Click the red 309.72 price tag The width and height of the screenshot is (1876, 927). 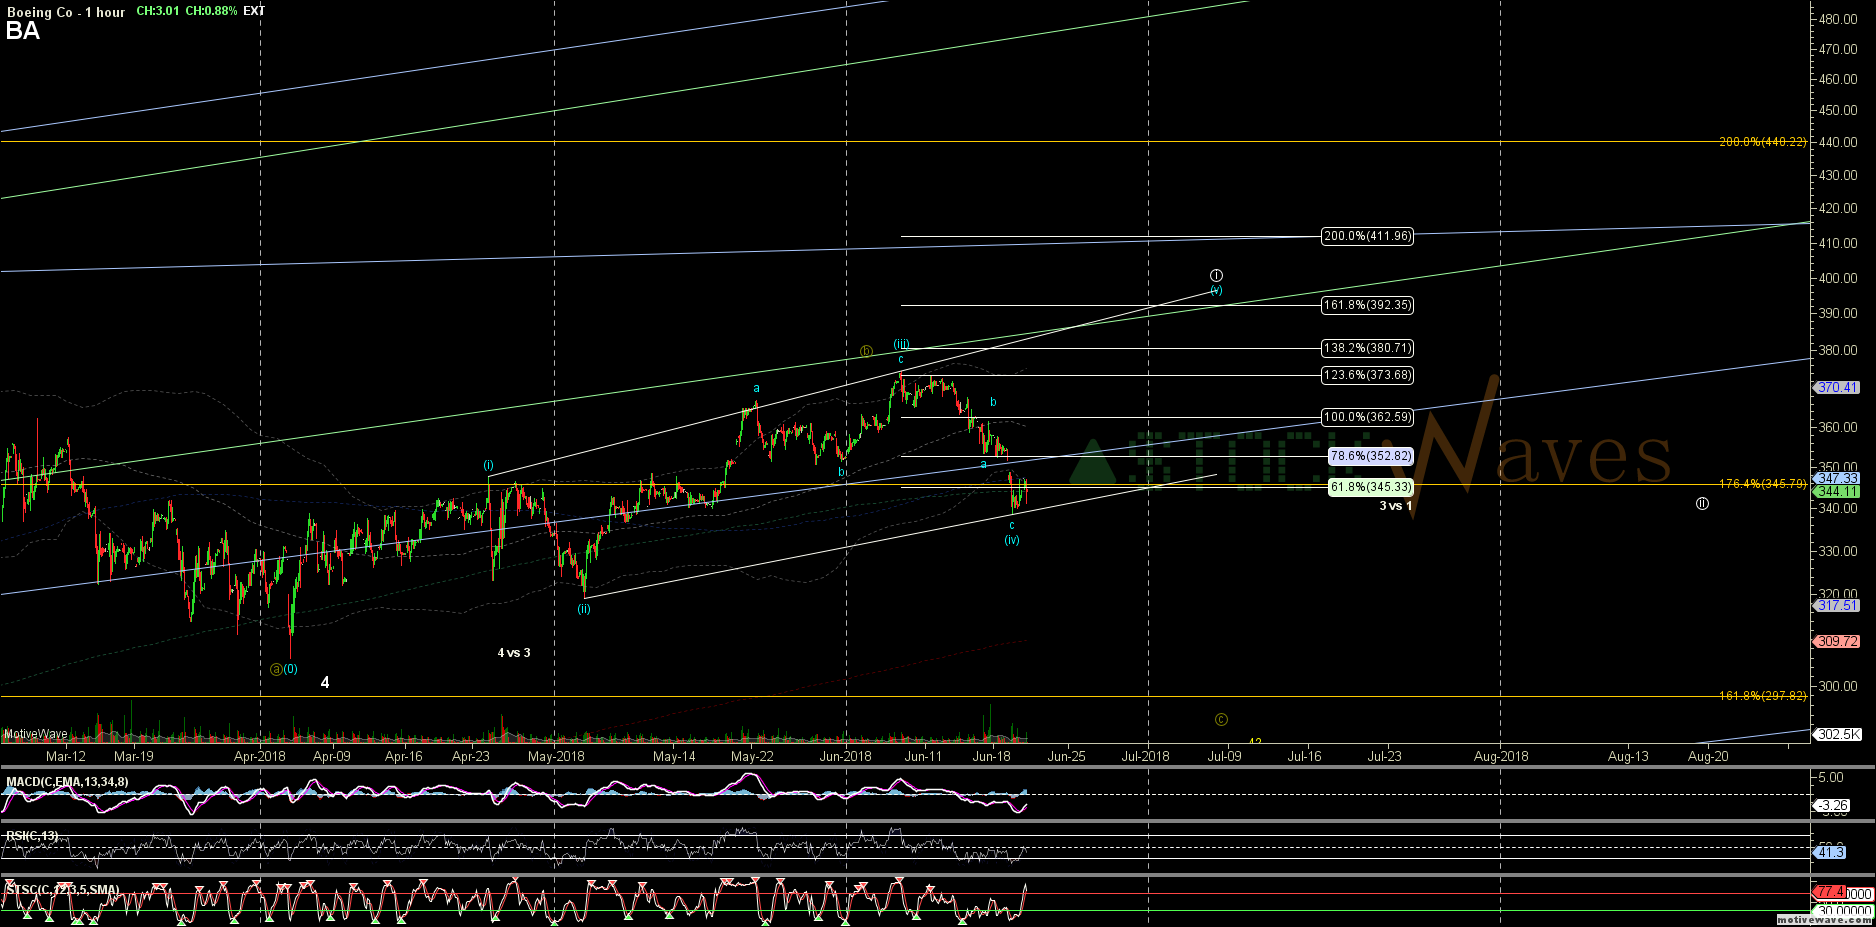pyautogui.click(x=1837, y=641)
